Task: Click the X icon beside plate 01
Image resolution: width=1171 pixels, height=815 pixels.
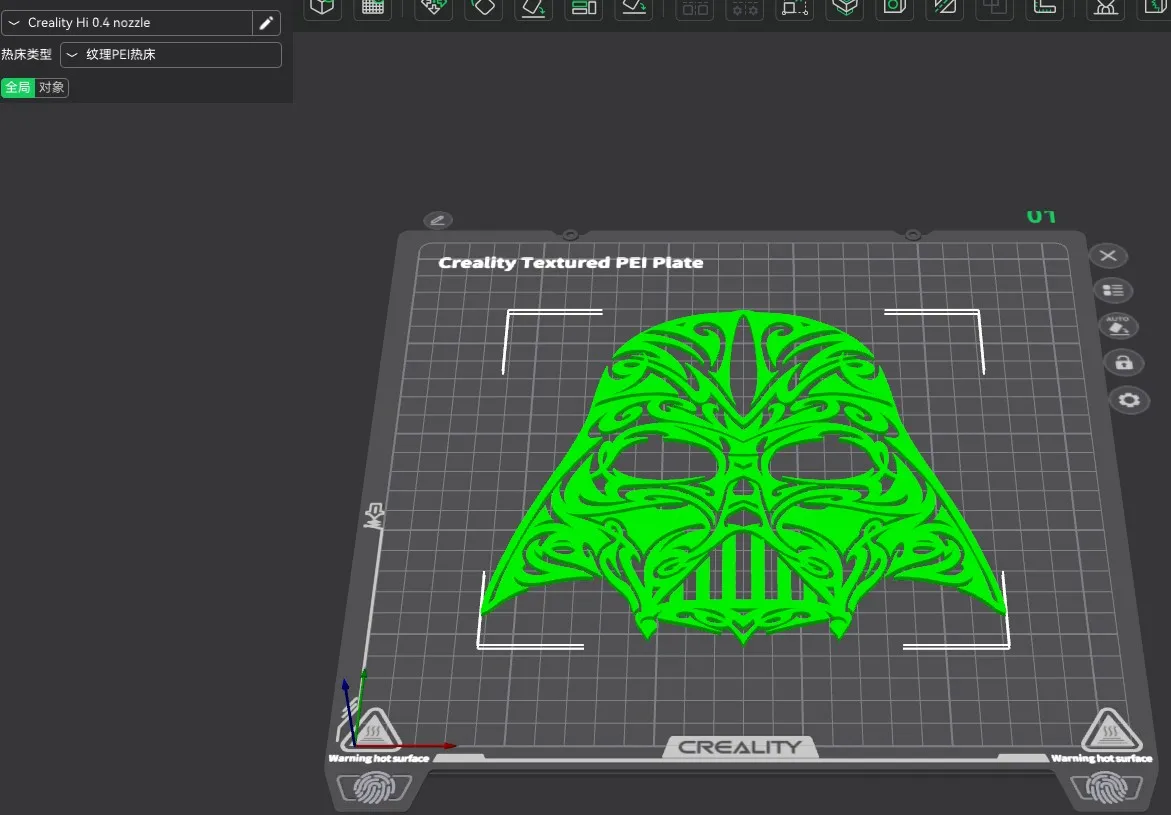Action: 1108,256
